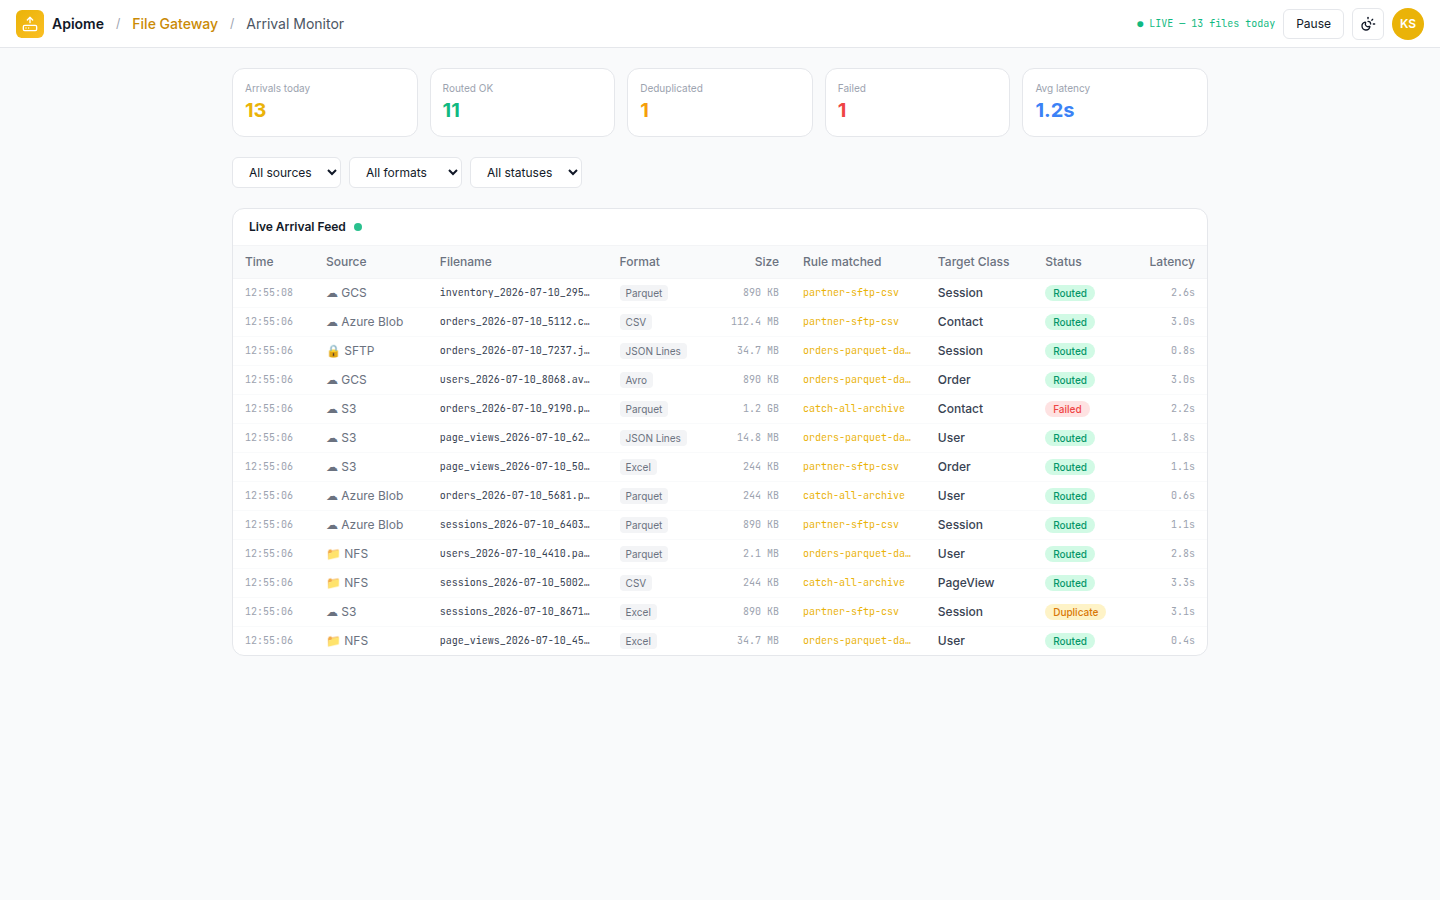Click the S3 cloud icon in the page_views_2026-07-10_62 row

coord(332,439)
